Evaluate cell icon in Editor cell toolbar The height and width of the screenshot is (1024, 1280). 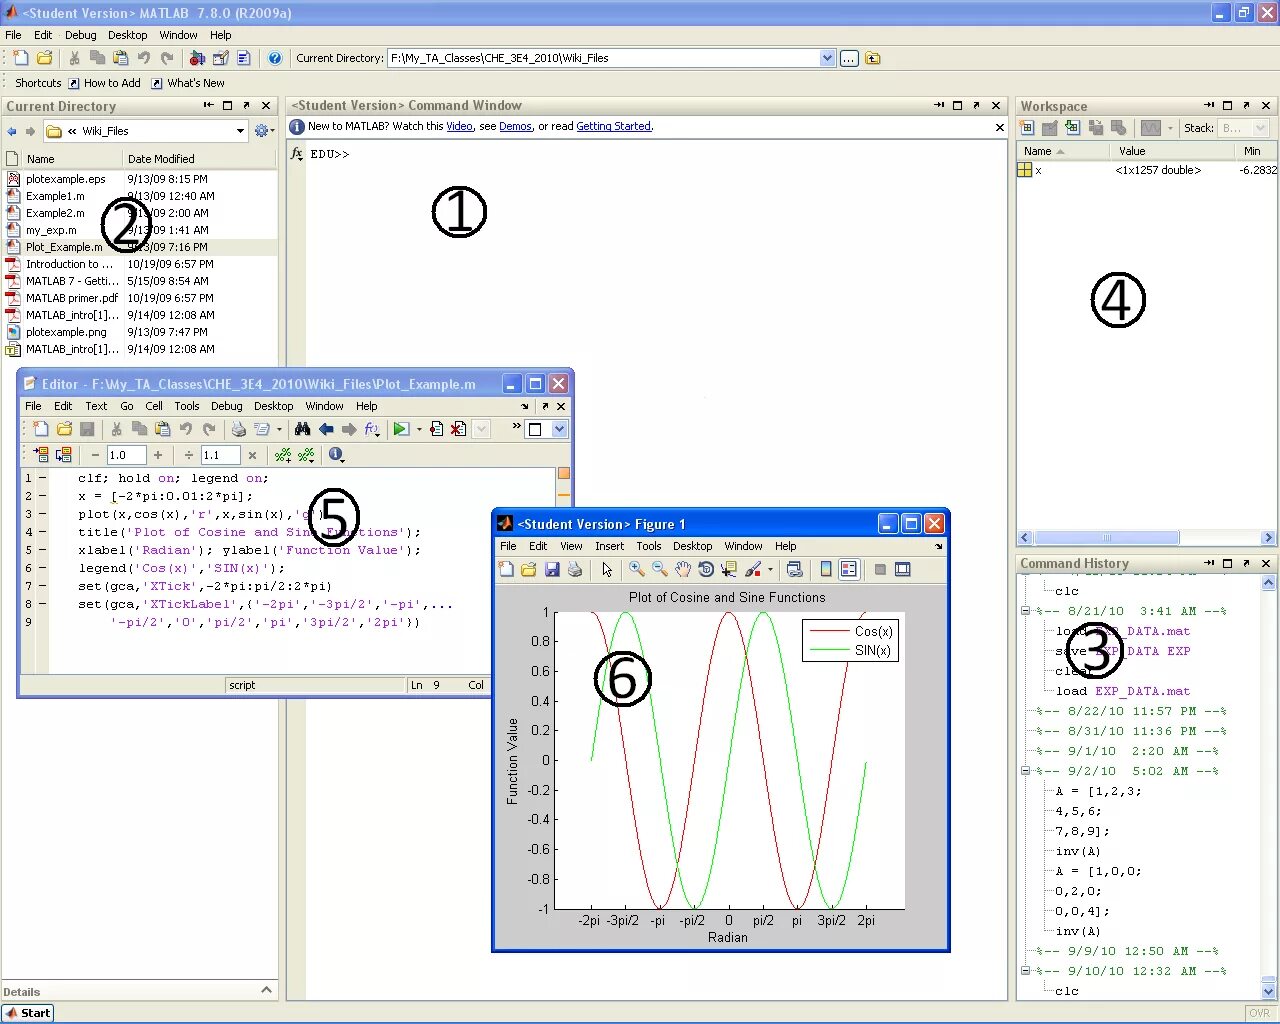click(x=41, y=455)
